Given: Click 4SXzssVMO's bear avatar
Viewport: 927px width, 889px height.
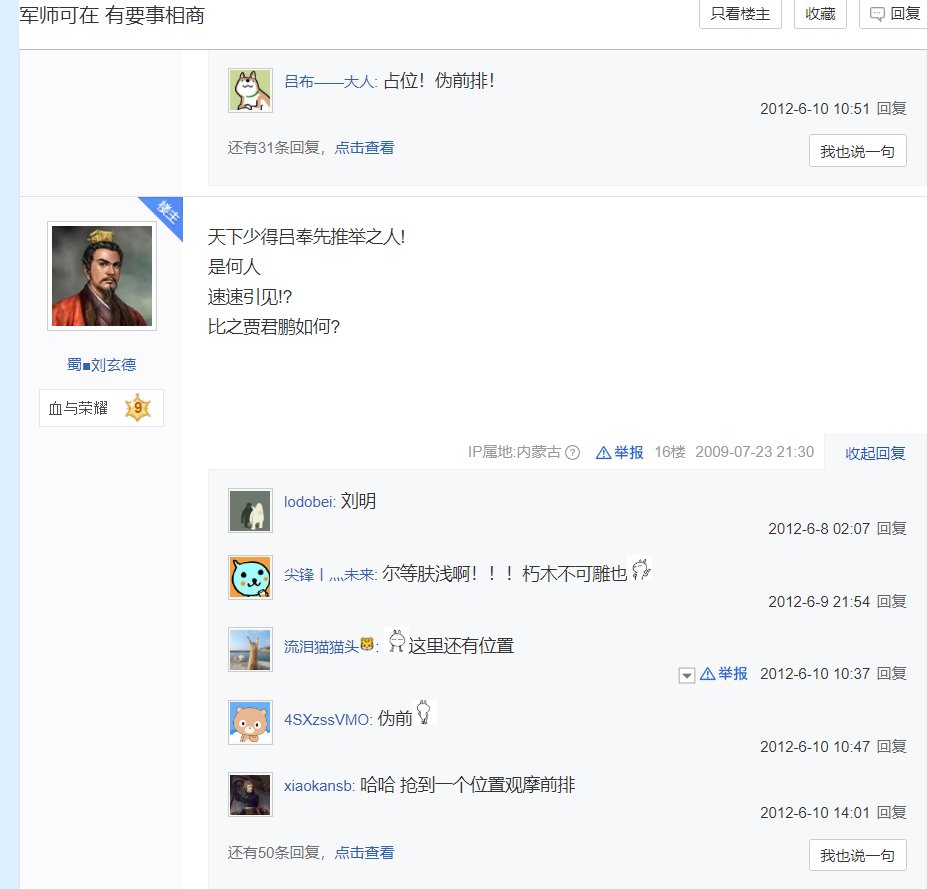Looking at the screenshot, I should (x=250, y=722).
